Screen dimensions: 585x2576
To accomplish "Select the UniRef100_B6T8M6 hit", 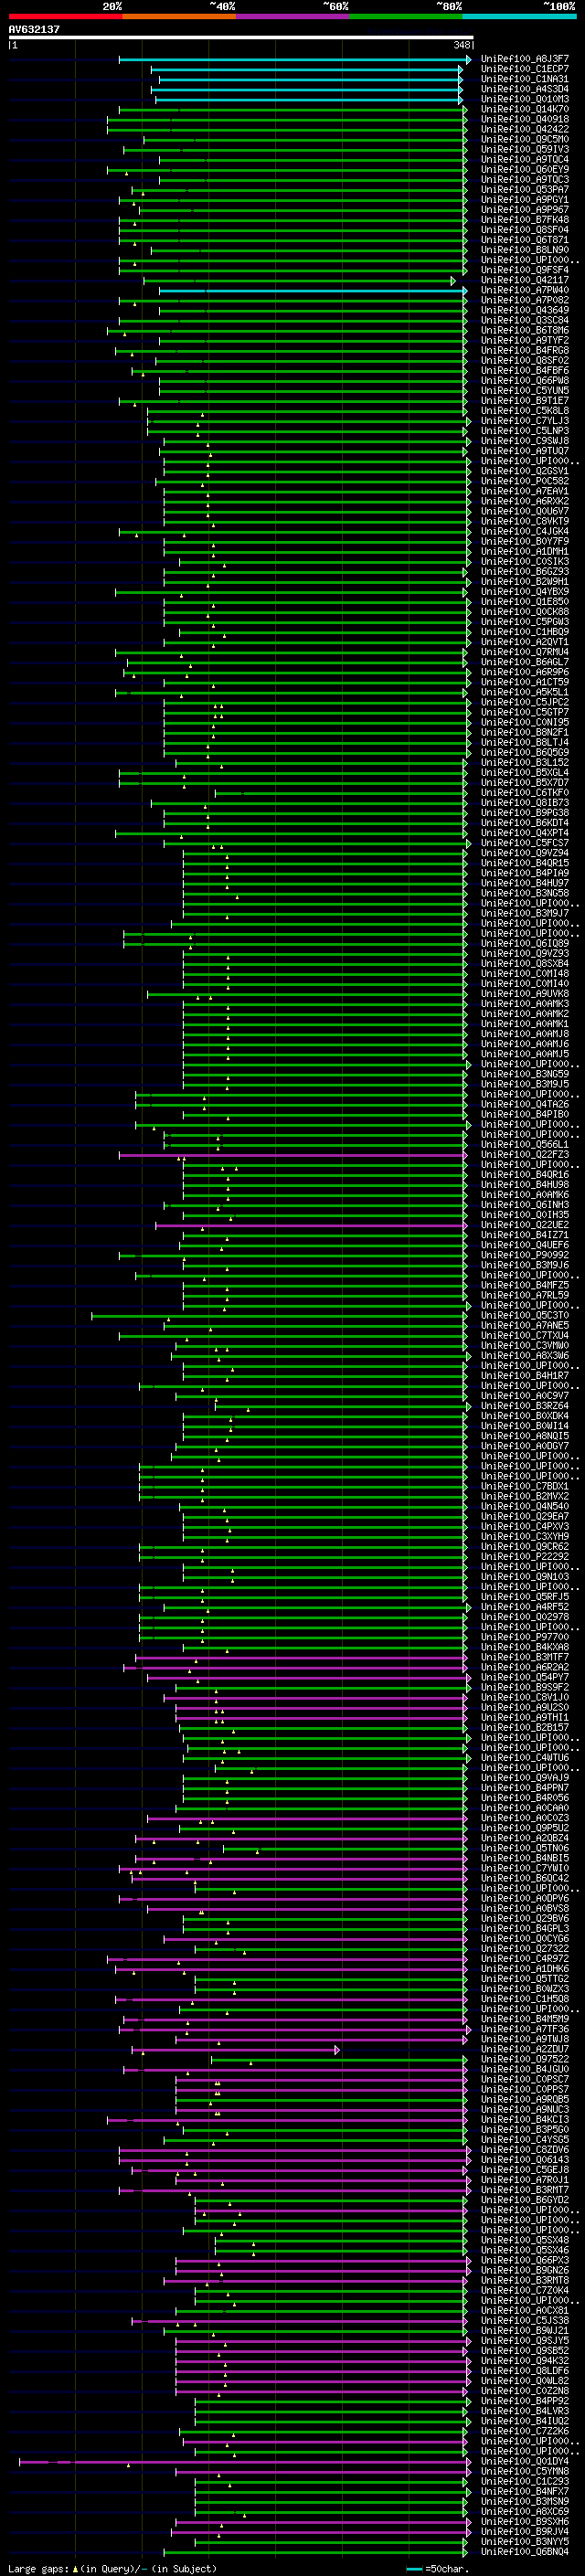I will pyautogui.click(x=525, y=330).
